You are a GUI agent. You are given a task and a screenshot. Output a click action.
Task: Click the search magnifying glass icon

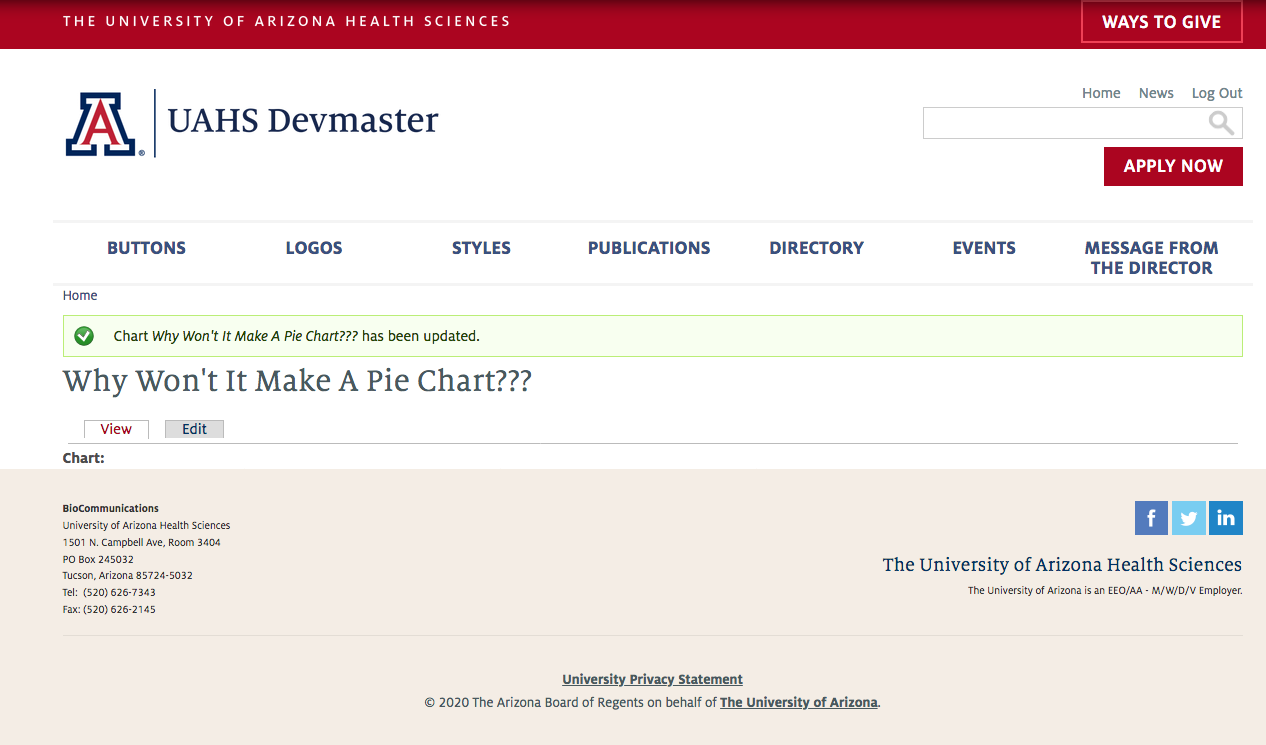point(1221,123)
